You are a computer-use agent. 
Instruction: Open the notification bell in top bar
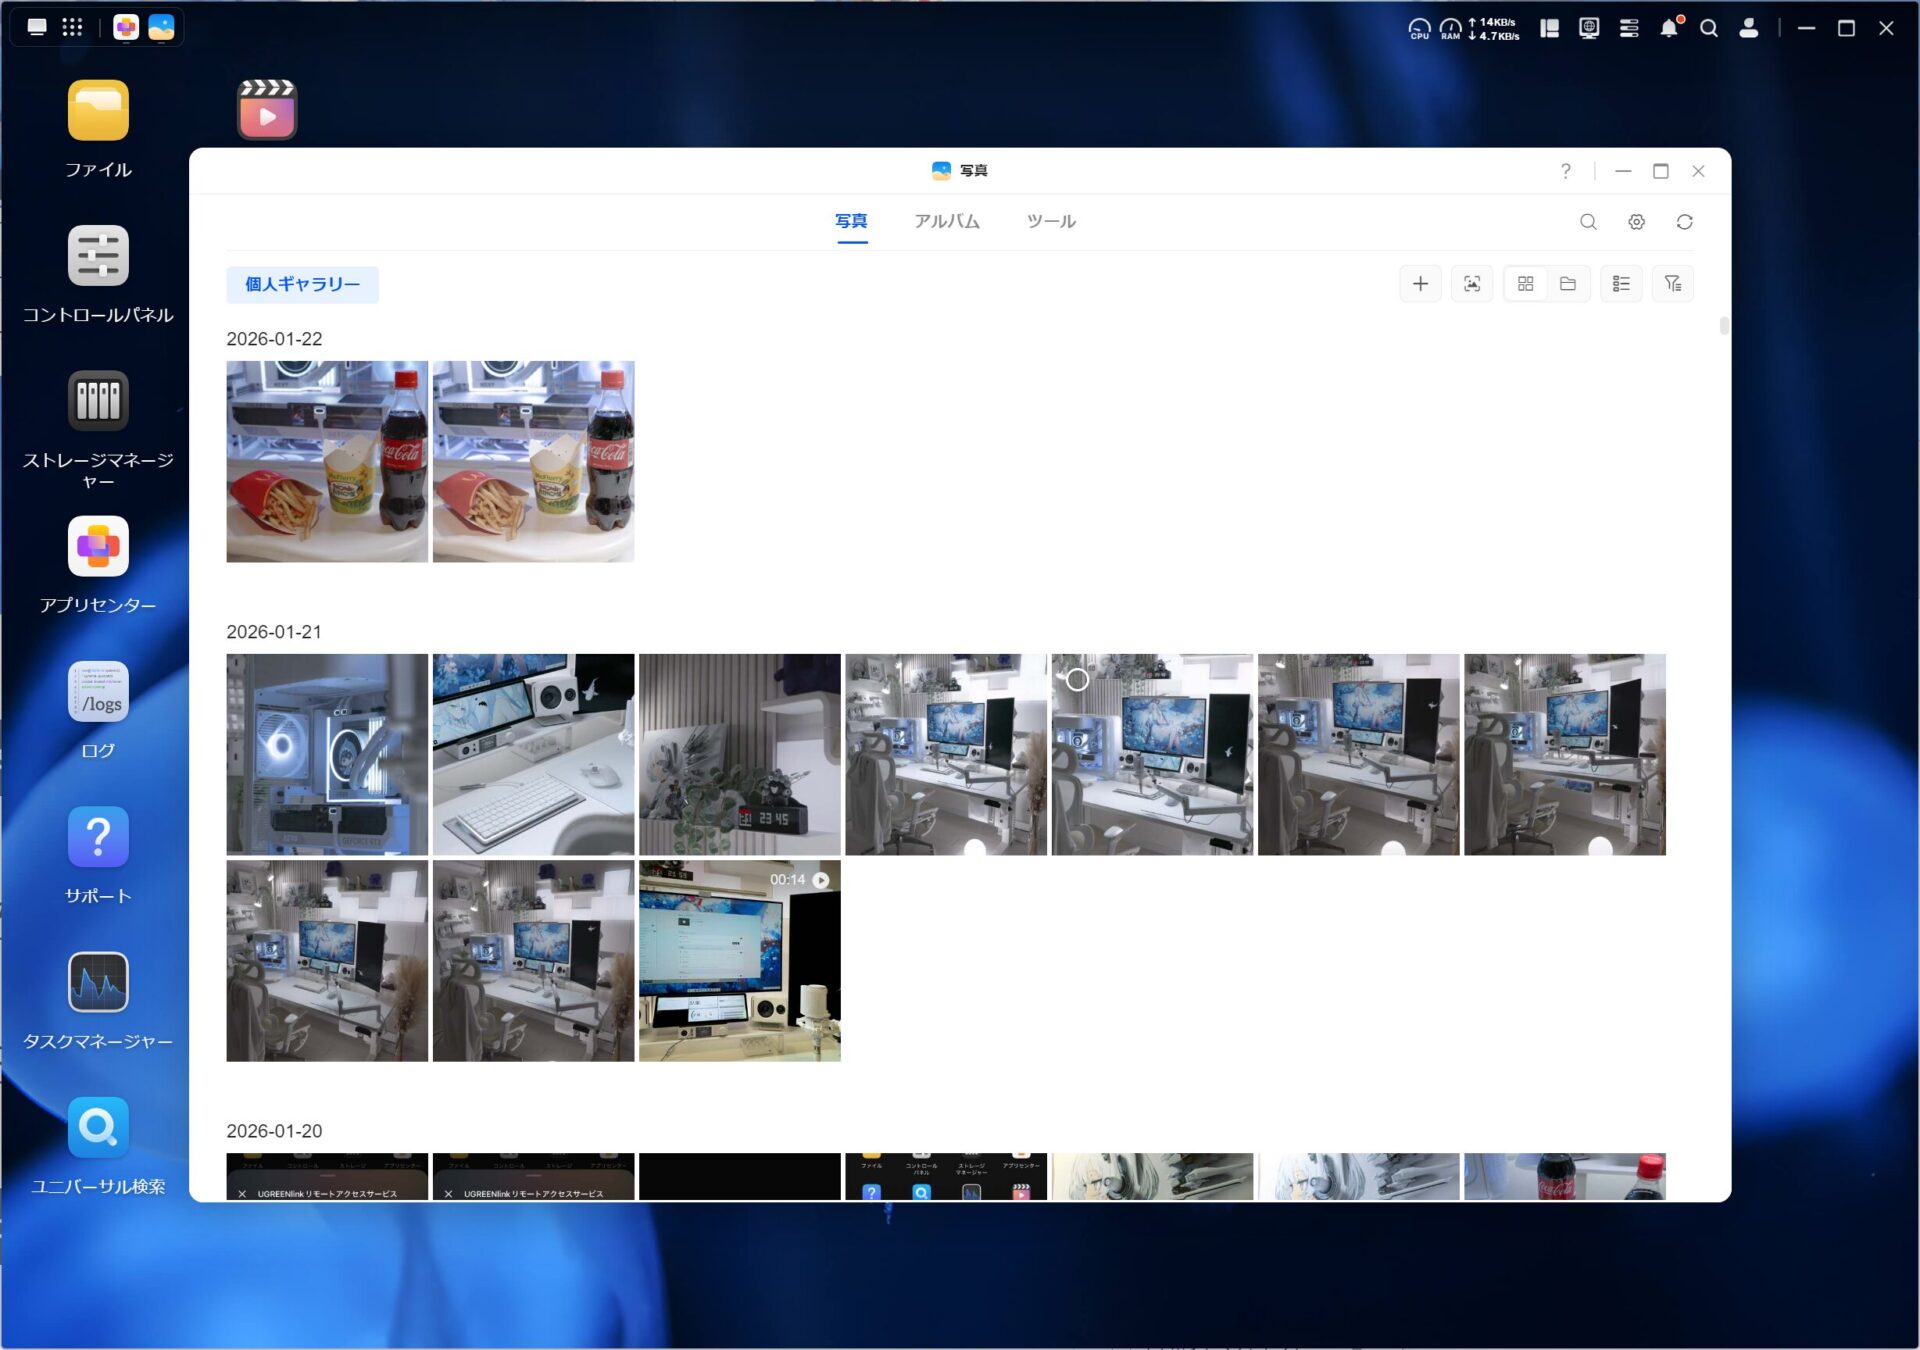pyautogui.click(x=1669, y=28)
